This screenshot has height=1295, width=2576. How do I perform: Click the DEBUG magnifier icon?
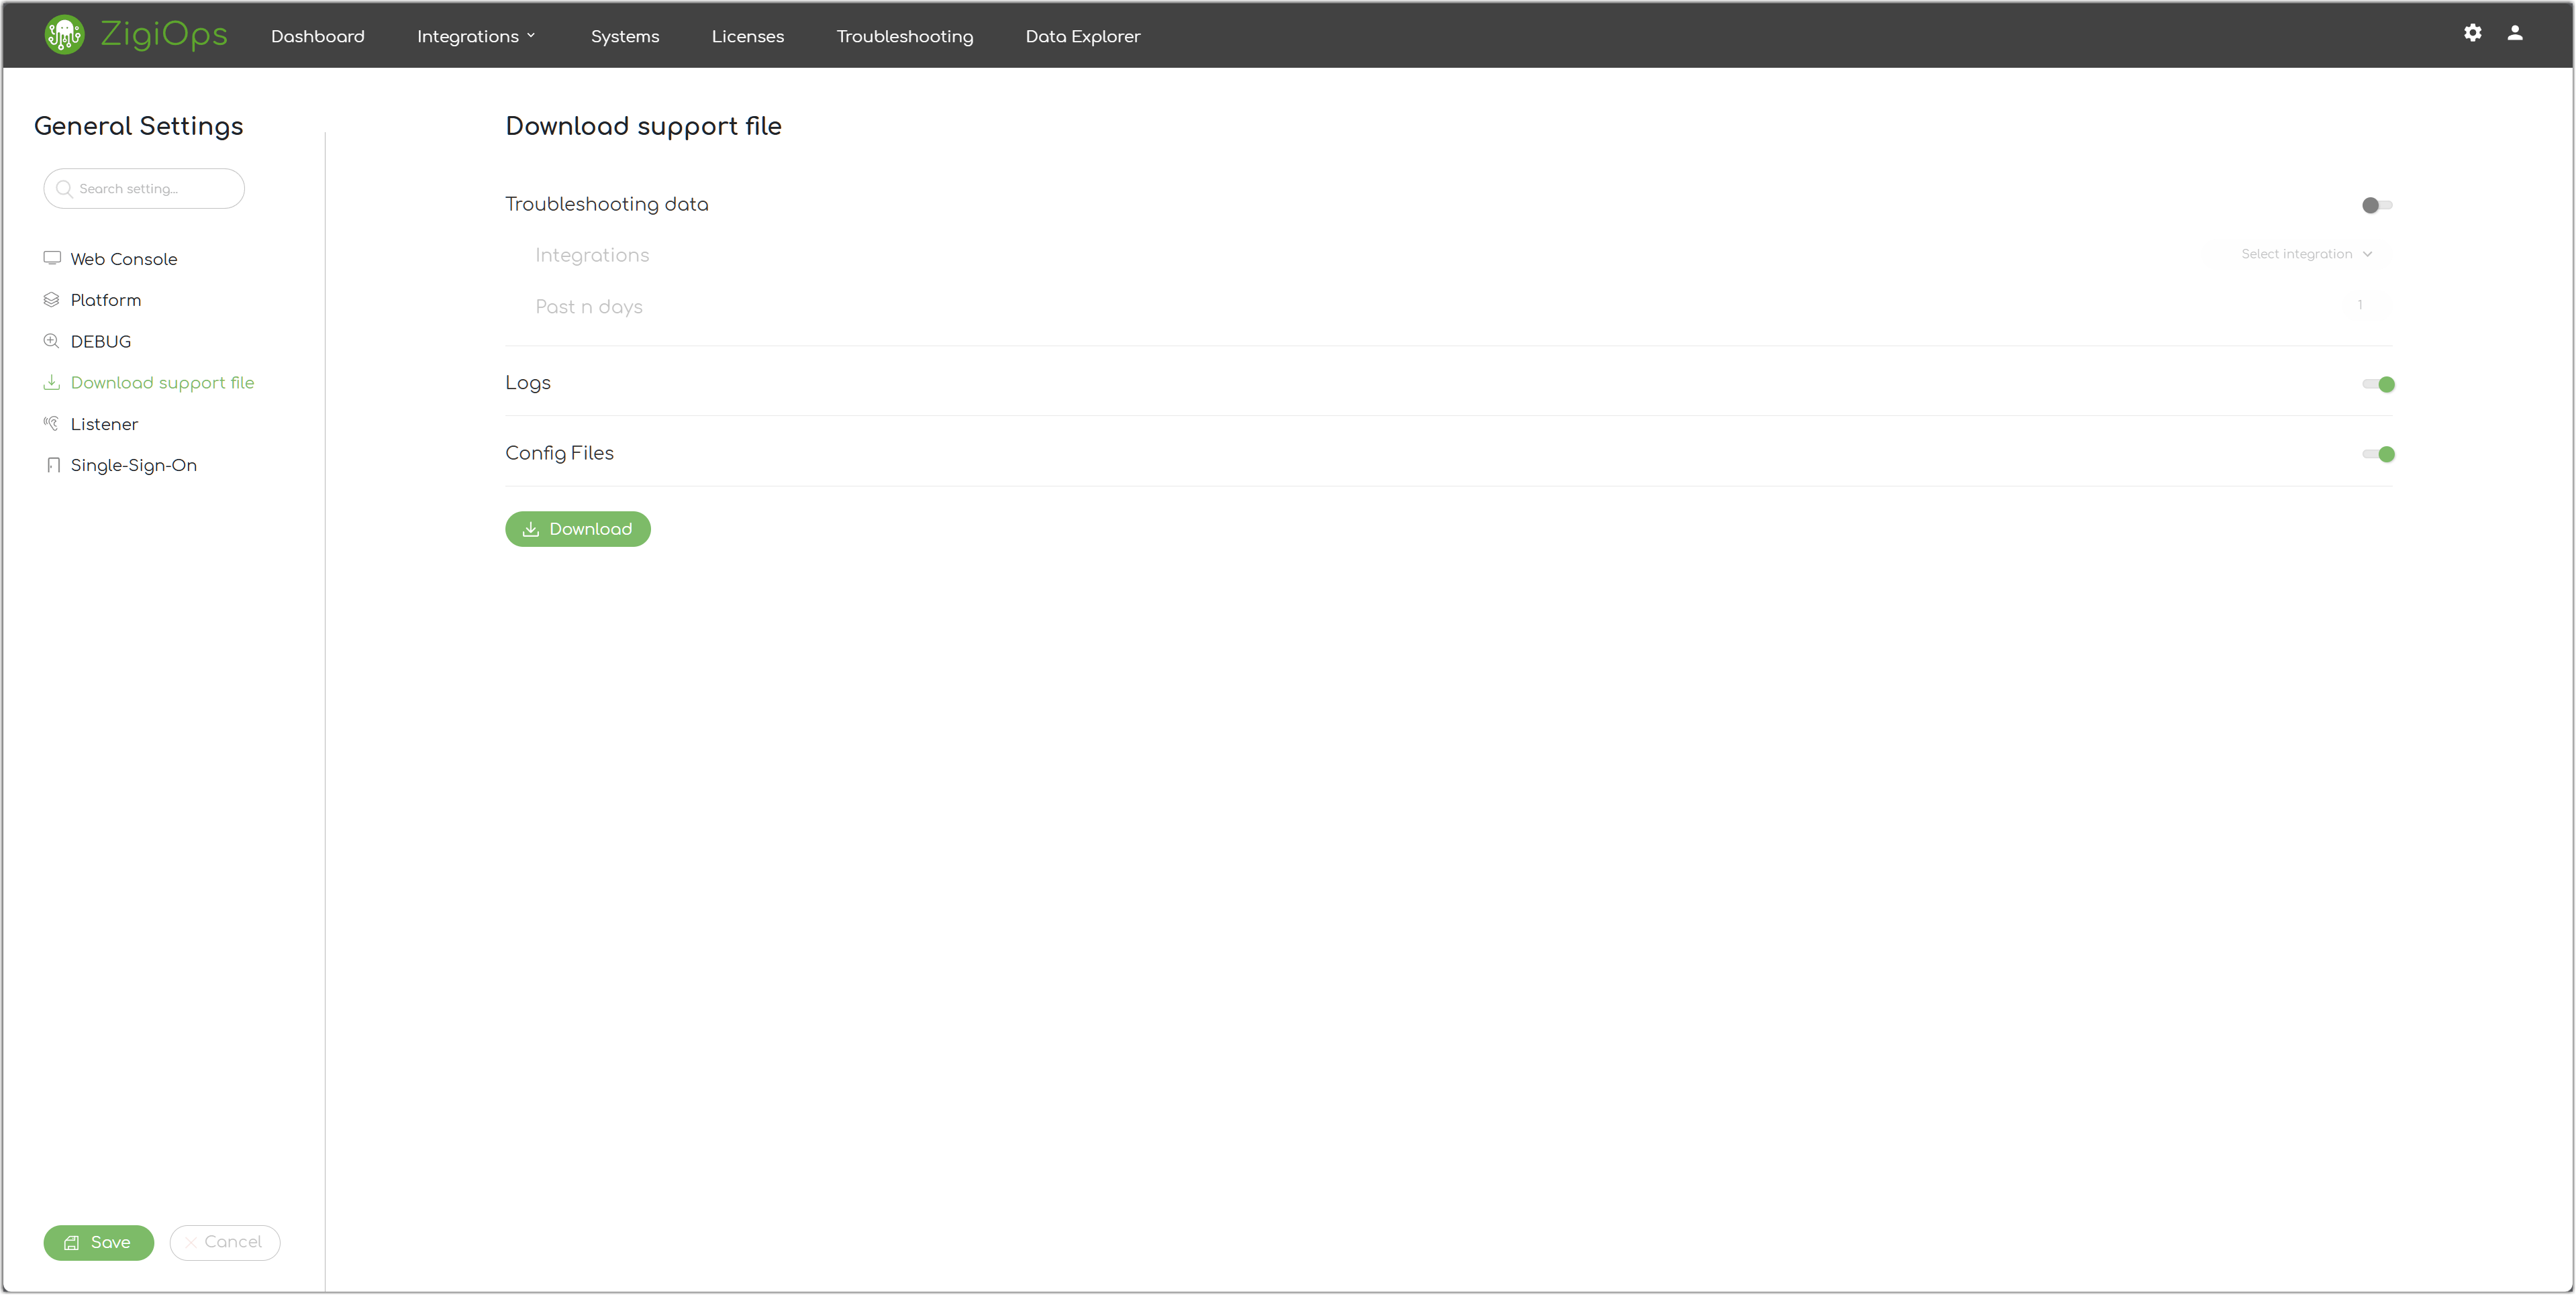click(x=52, y=341)
